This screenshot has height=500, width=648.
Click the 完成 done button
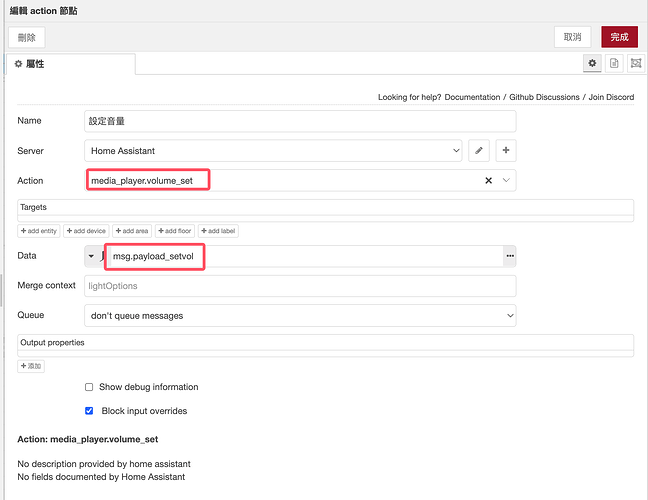coord(619,37)
